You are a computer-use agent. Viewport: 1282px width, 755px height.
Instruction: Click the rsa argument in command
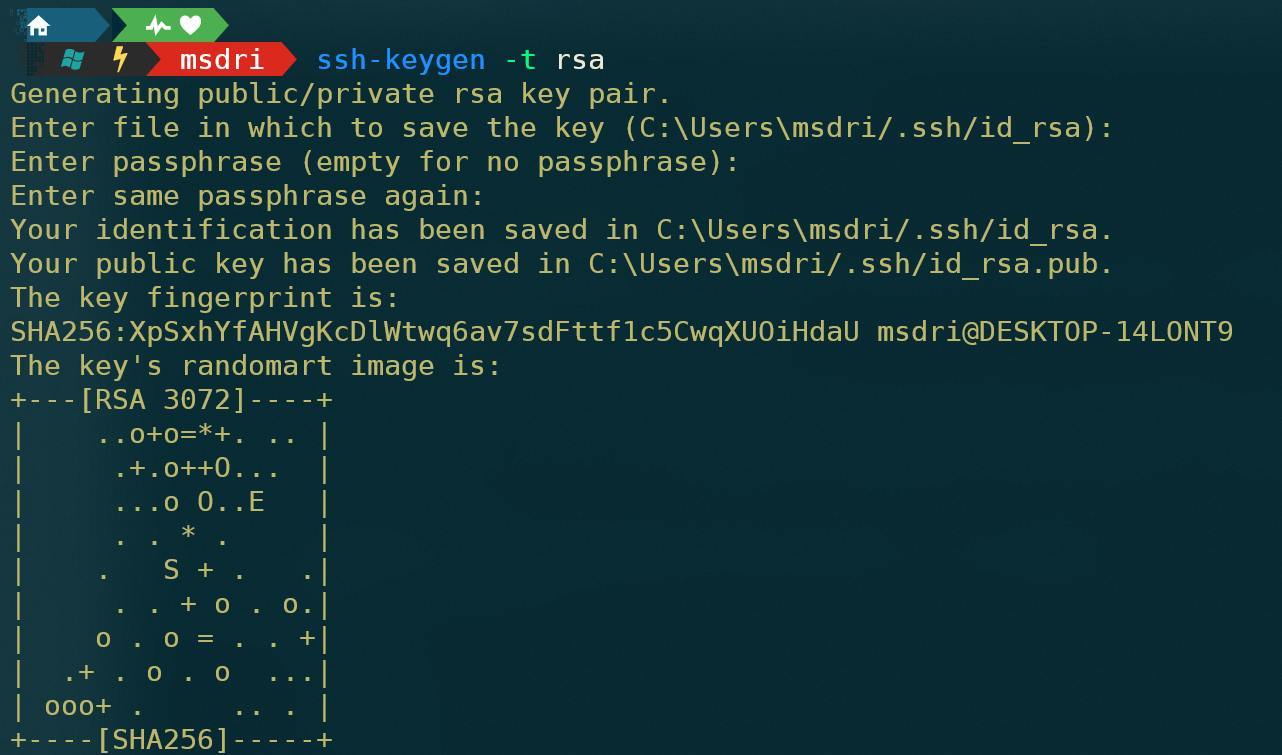(x=580, y=61)
